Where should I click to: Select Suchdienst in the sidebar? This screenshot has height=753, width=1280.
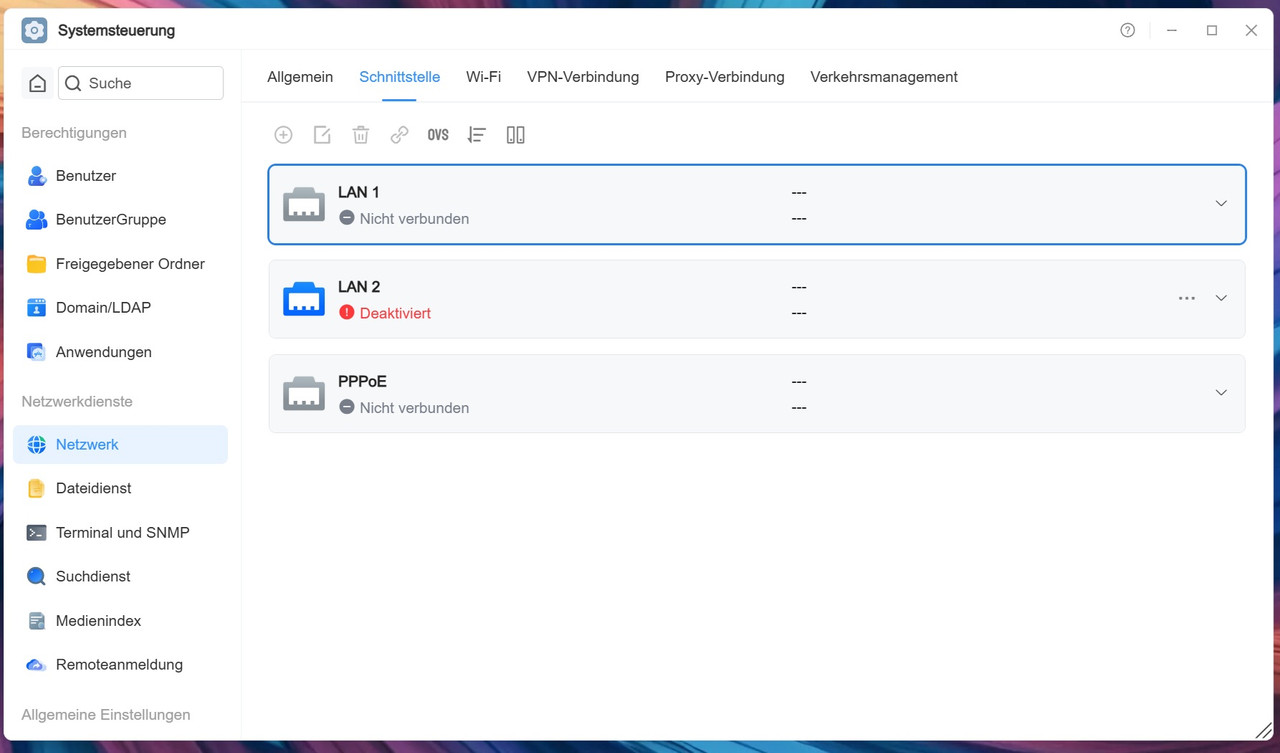121,577
